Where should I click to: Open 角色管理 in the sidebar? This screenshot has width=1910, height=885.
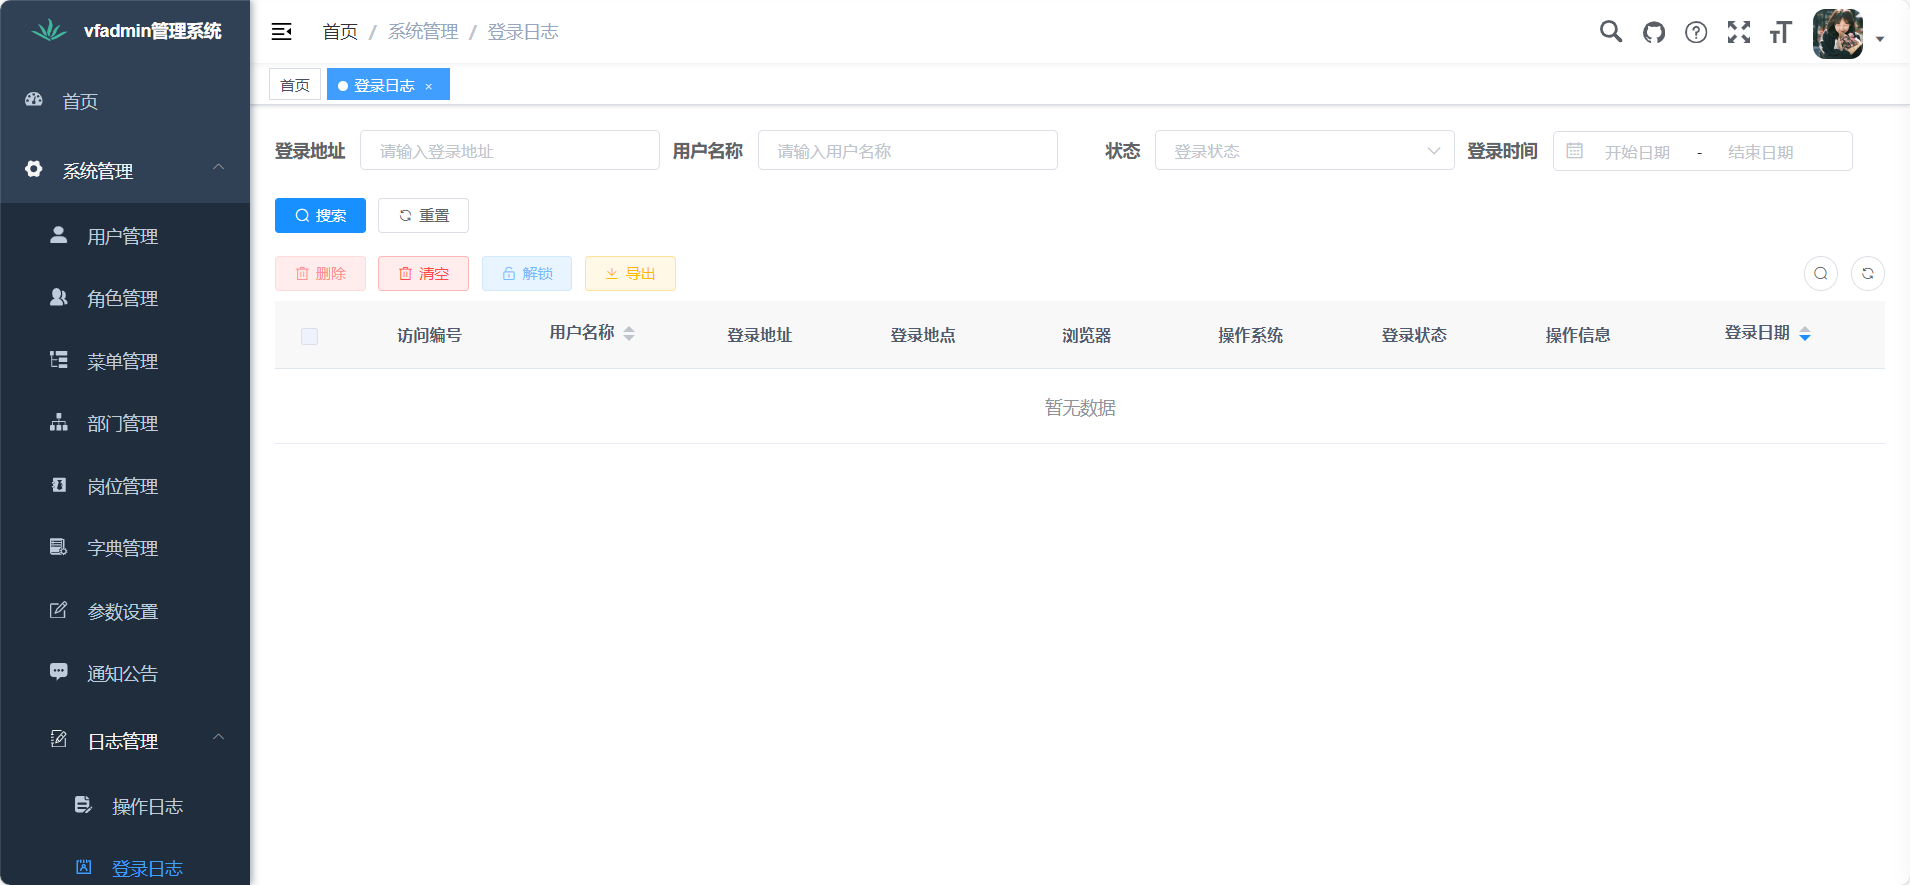[125, 298]
